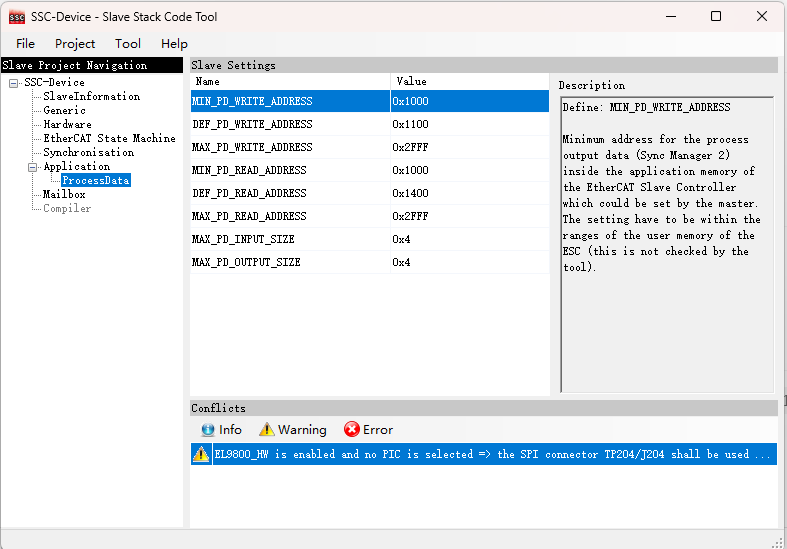Select the MIN_PD_WRITE_ADDRESS setting row
787x549 pixels.
[369, 101]
